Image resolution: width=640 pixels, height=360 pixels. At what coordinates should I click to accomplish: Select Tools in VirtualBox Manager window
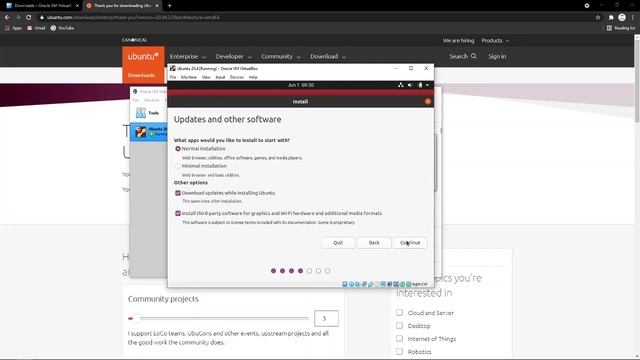point(149,113)
